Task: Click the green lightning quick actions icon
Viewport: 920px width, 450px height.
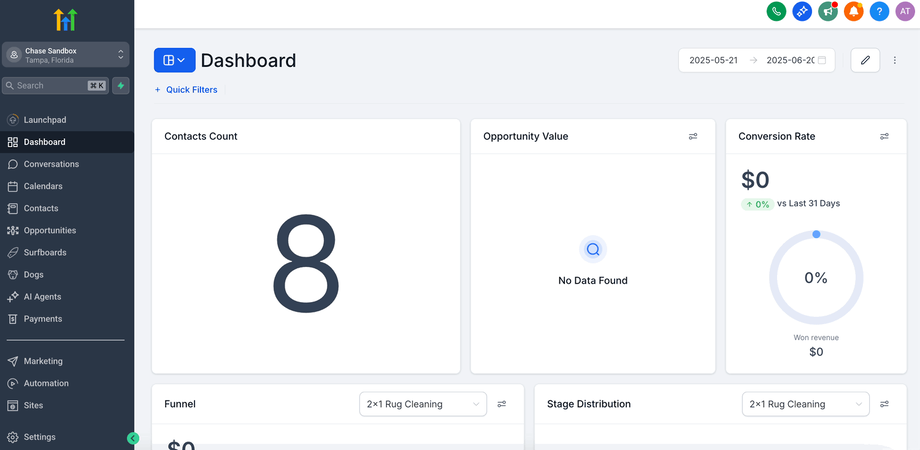Action: click(121, 86)
